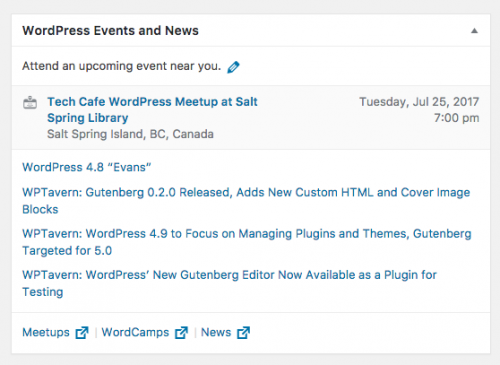The image size is (500, 365).
Task: Open the Tech Cafe WordPress Meetup link
Action: [152, 110]
